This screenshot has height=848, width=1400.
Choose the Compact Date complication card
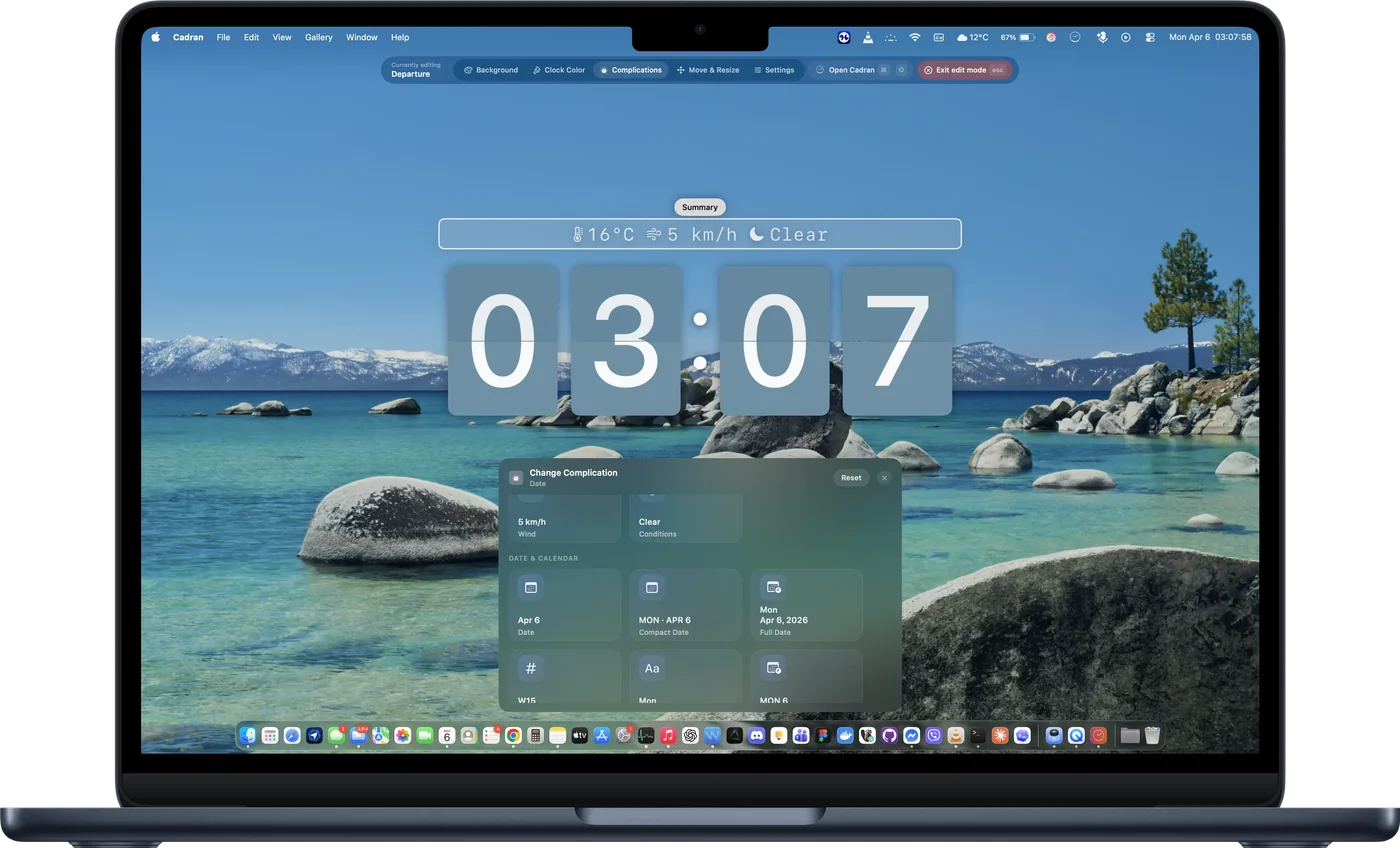(x=685, y=605)
